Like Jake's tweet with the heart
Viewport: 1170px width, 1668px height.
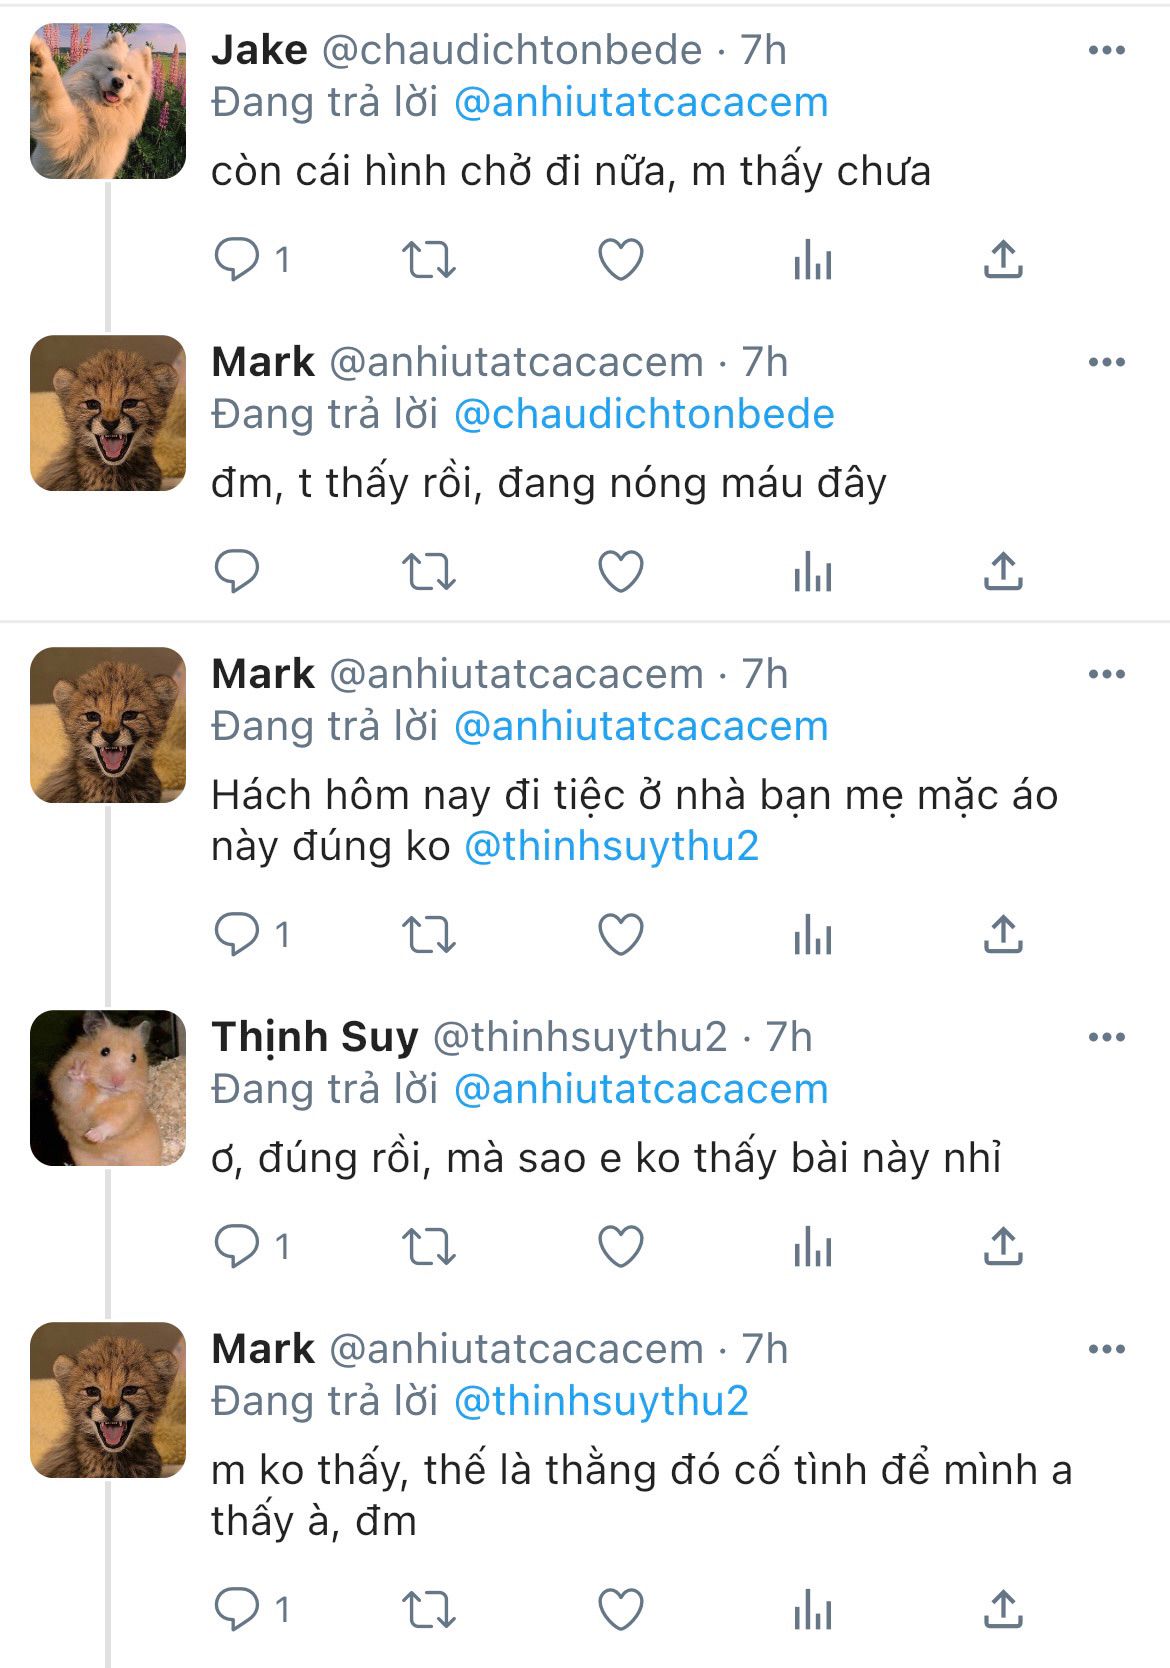(620, 260)
